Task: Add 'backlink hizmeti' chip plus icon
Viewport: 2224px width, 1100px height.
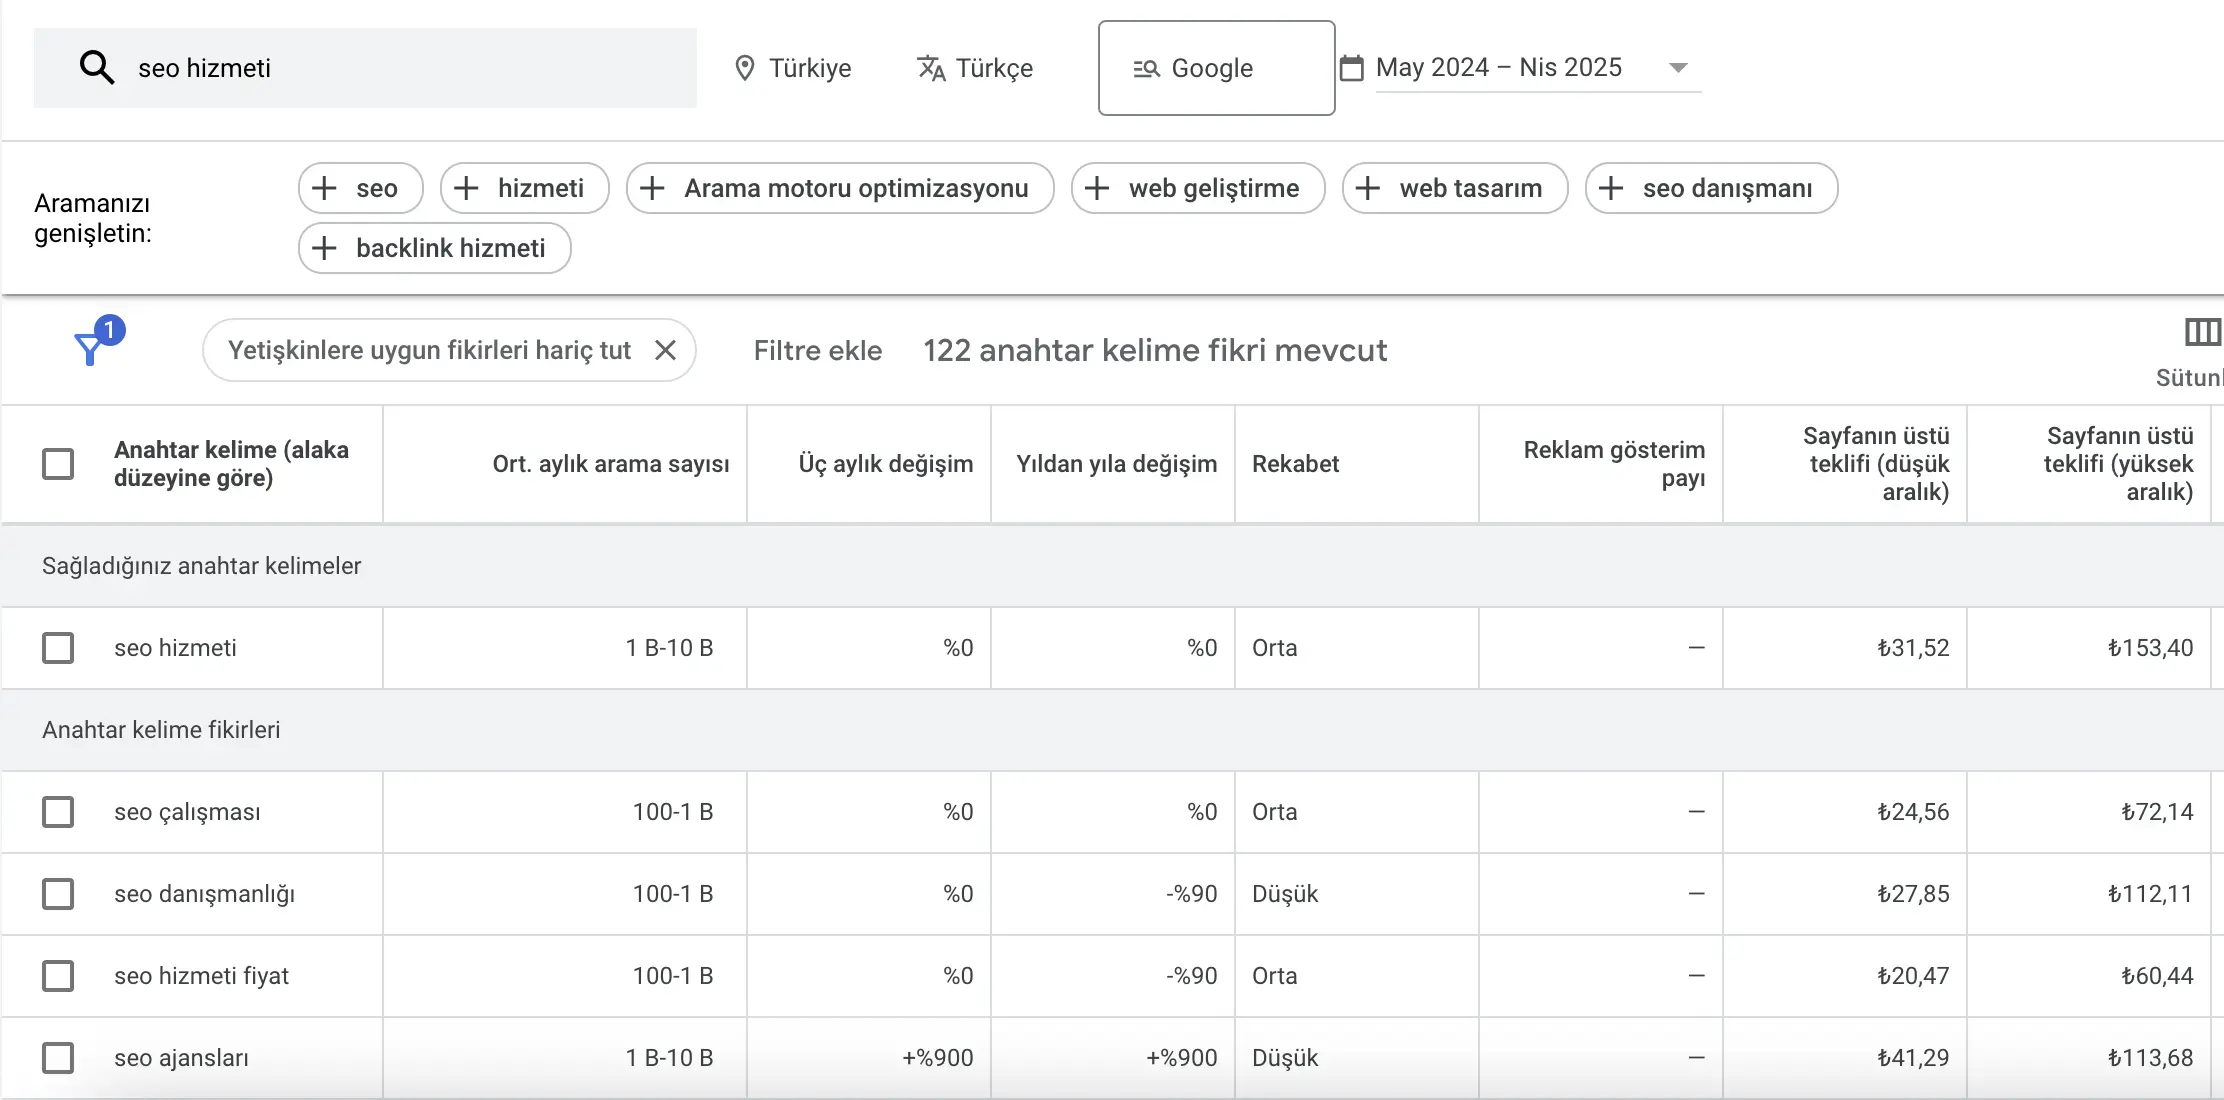Action: 324,248
